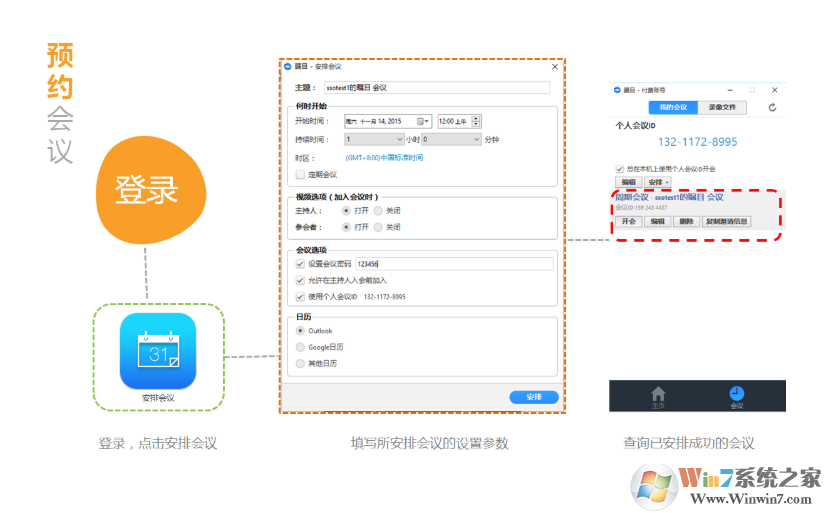Viewport: 828px width, 513px height.
Task: Click the 安排会议 calendar icon
Action: [158, 351]
